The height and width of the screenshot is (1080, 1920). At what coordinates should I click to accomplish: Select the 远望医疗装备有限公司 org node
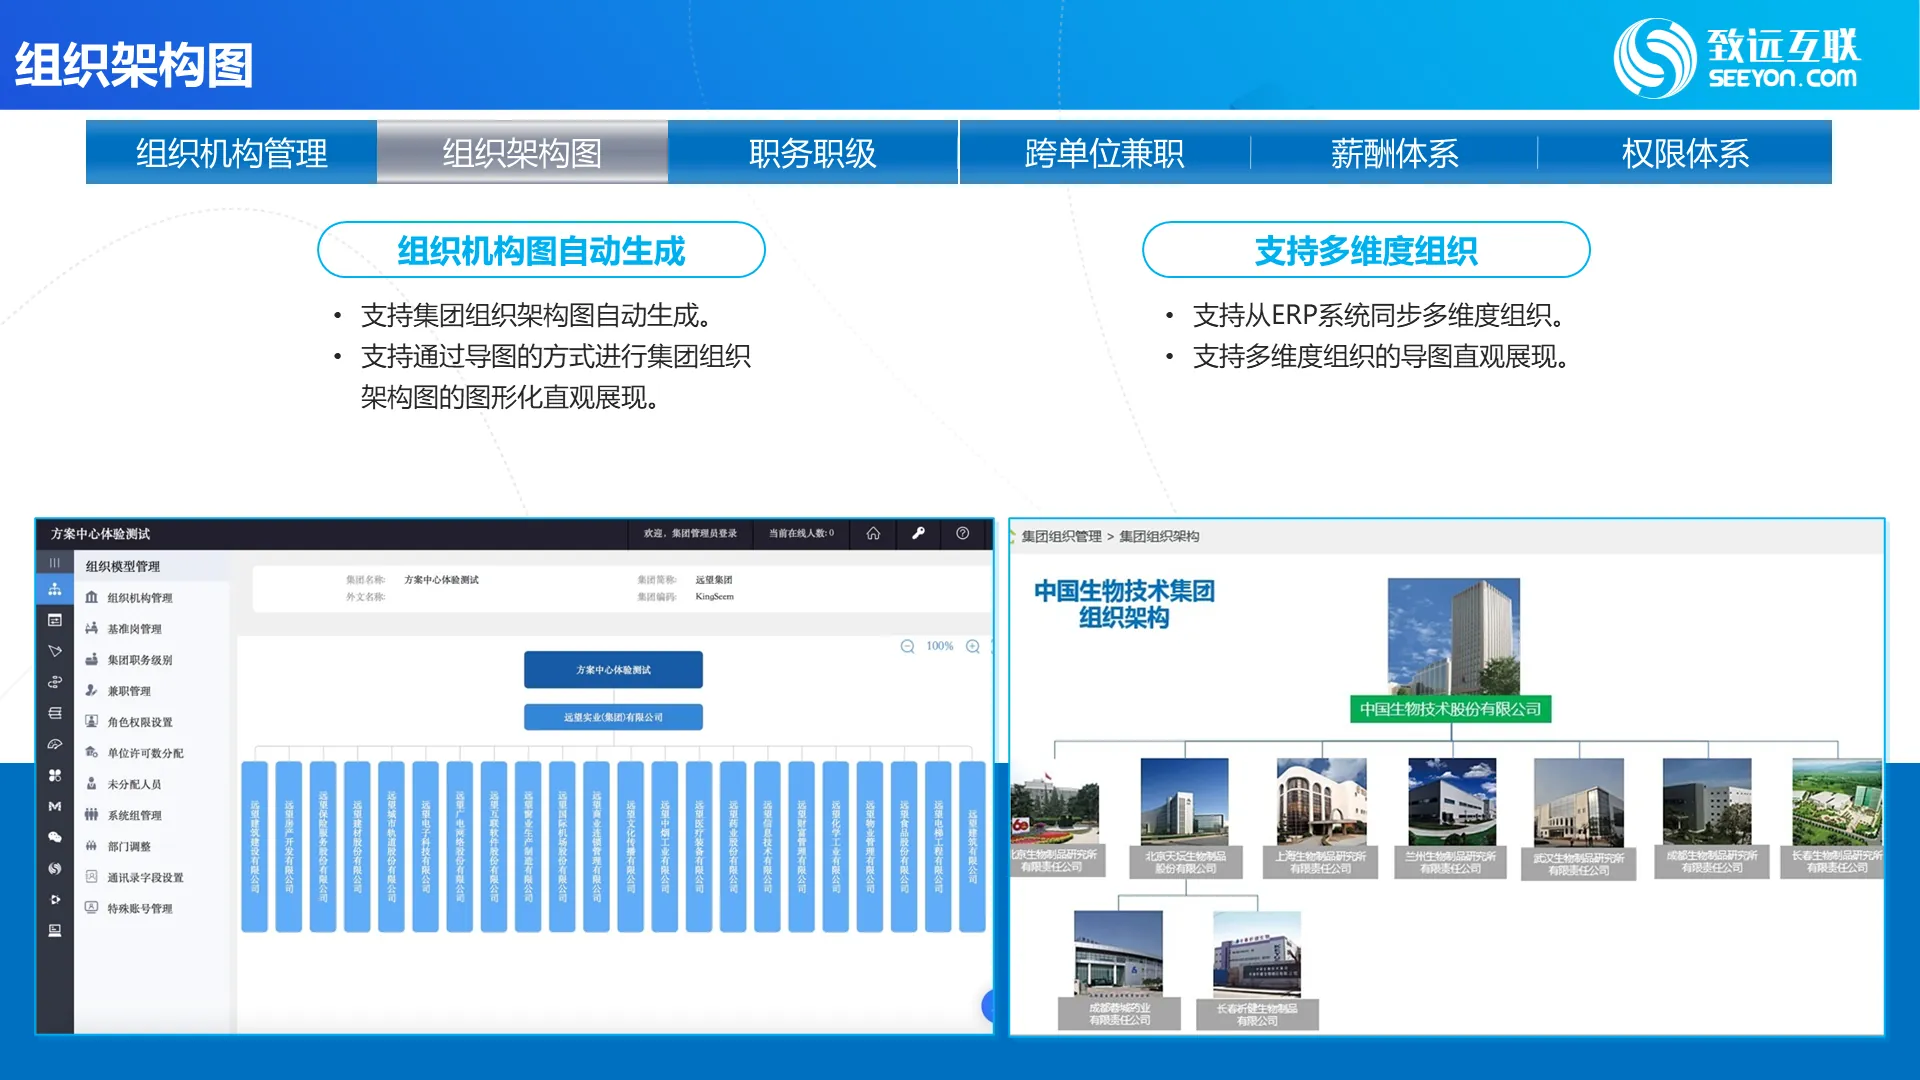click(699, 846)
